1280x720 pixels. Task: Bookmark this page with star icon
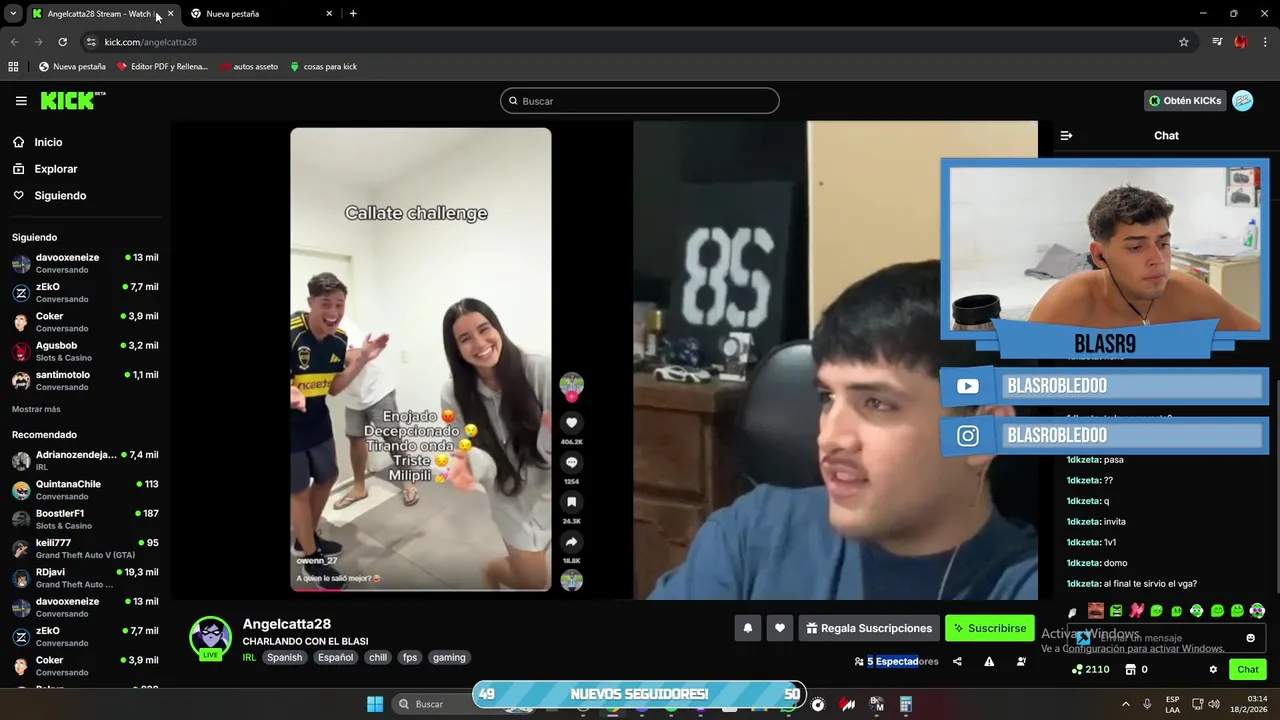1184,42
